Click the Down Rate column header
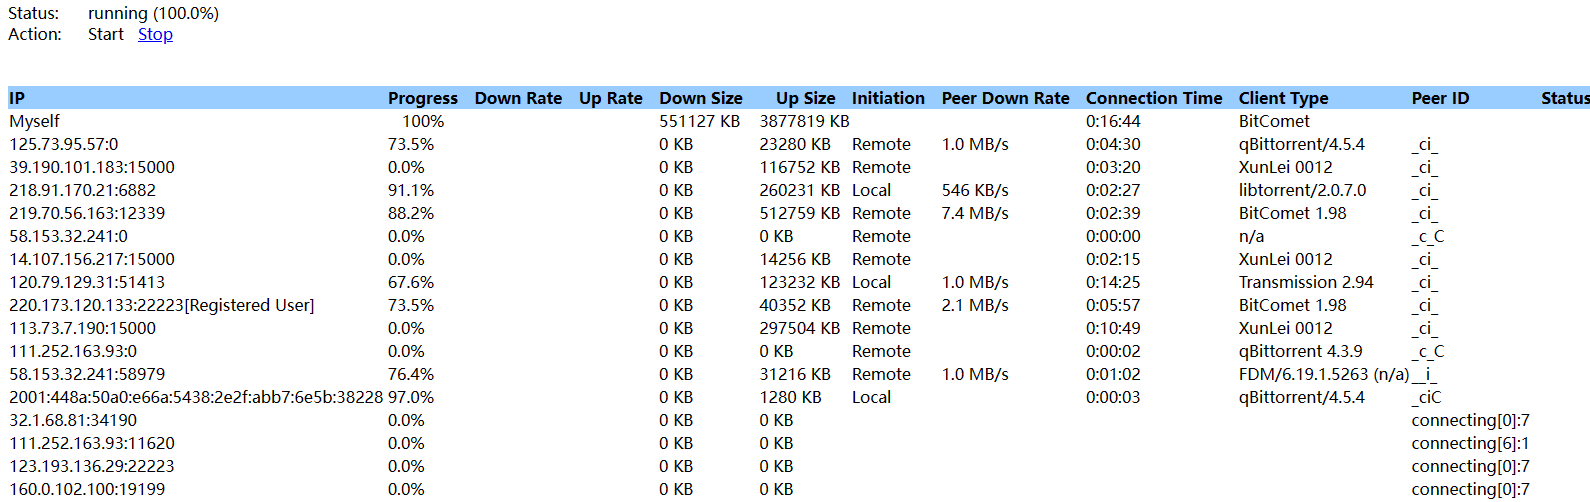Viewport: 1590px width, 502px height. [518, 98]
